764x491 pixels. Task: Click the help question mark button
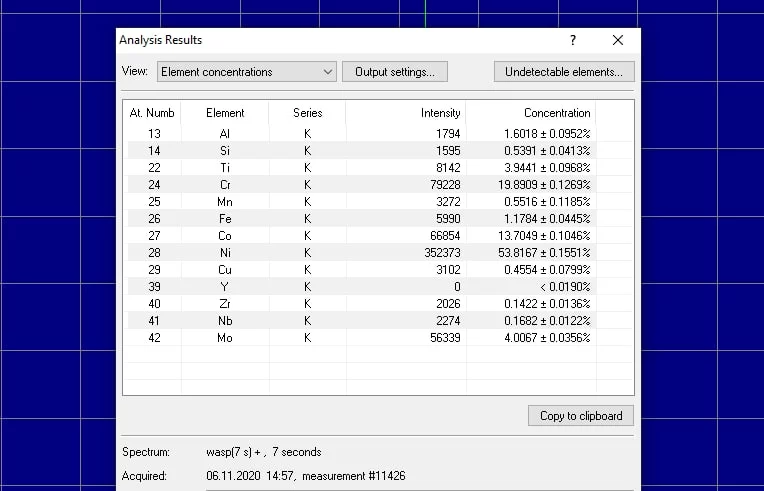tap(573, 40)
